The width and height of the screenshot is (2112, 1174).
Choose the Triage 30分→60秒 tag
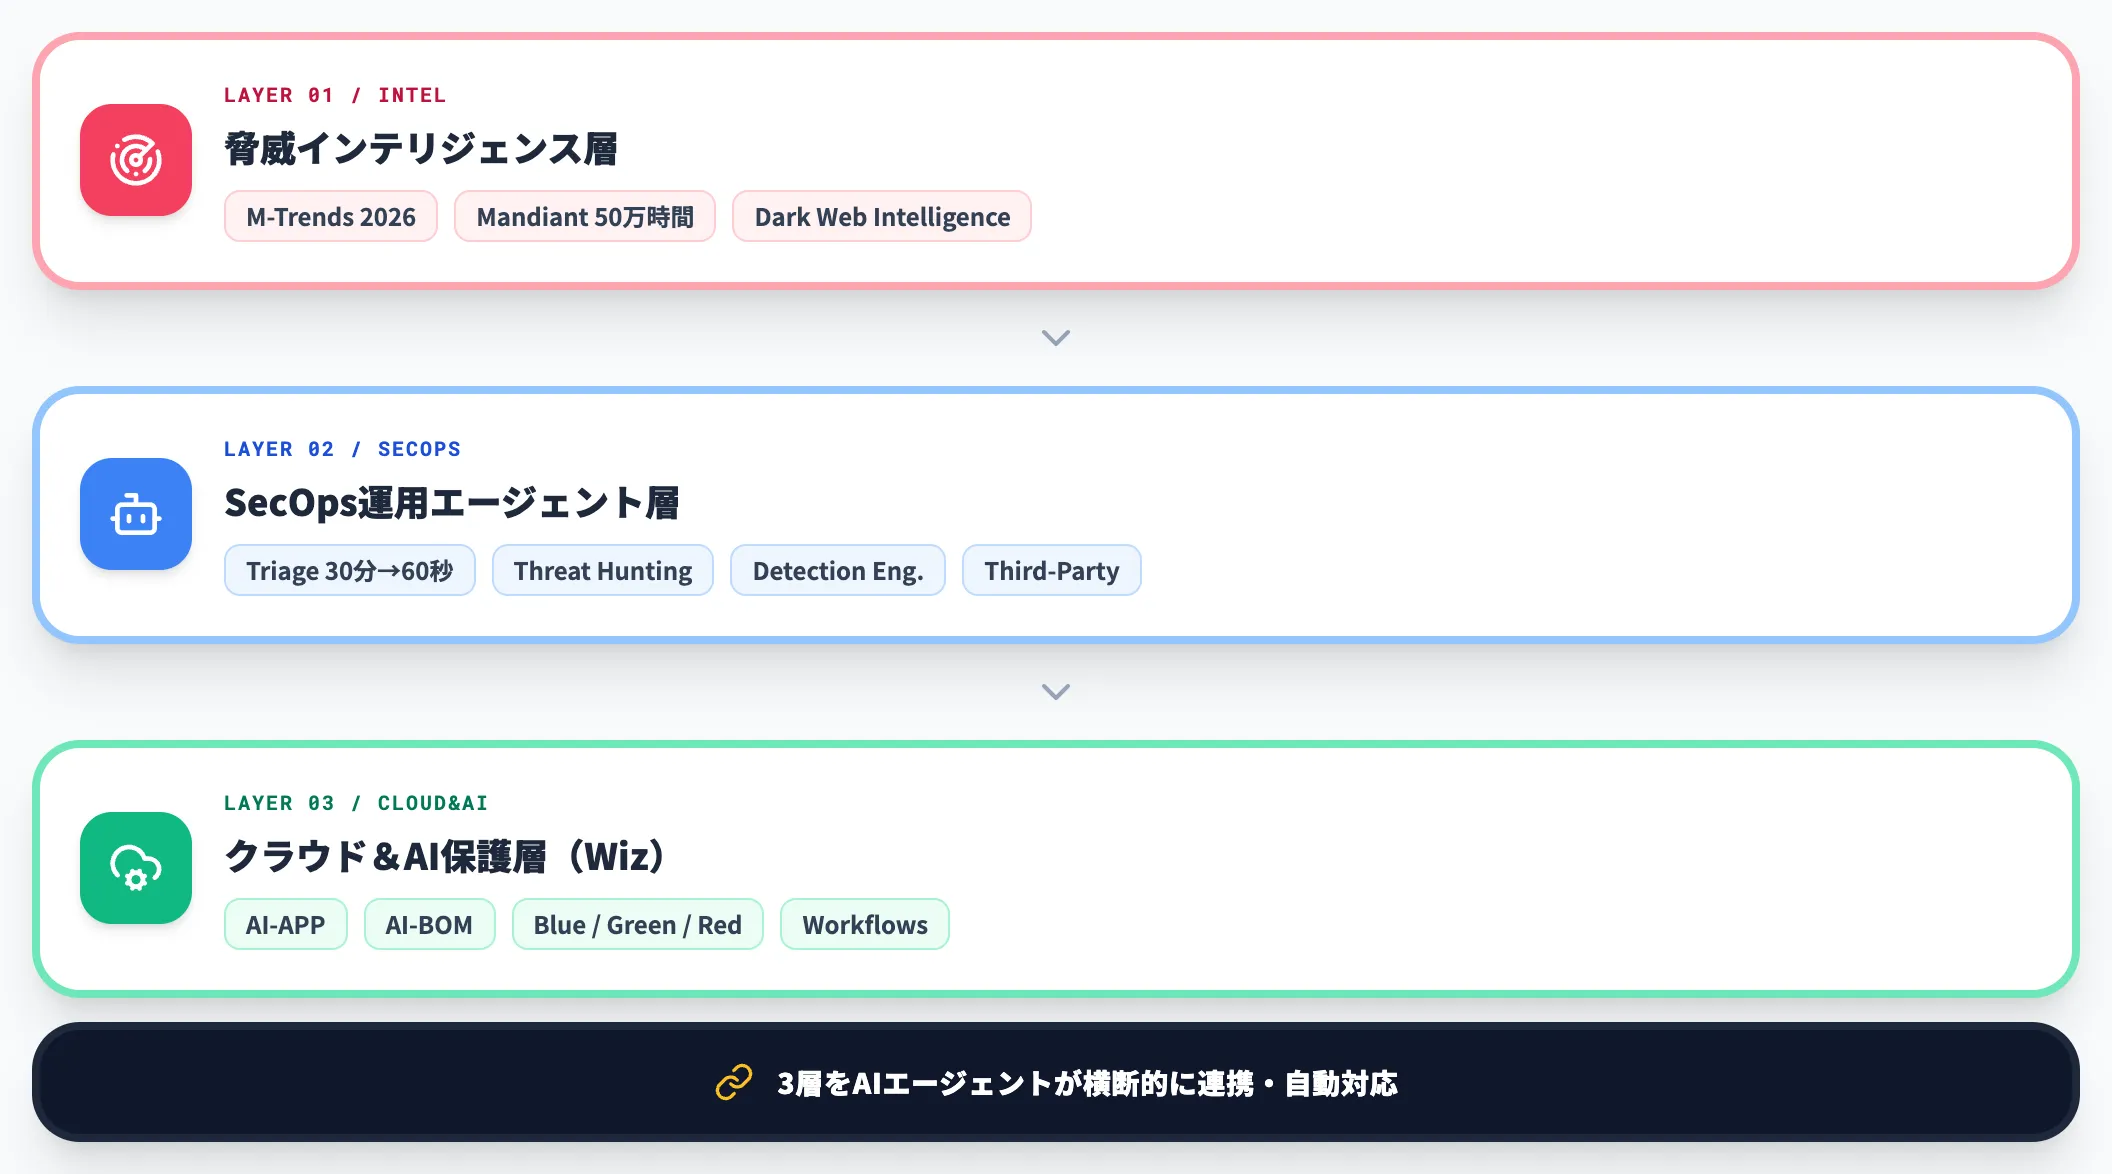tap(350, 571)
